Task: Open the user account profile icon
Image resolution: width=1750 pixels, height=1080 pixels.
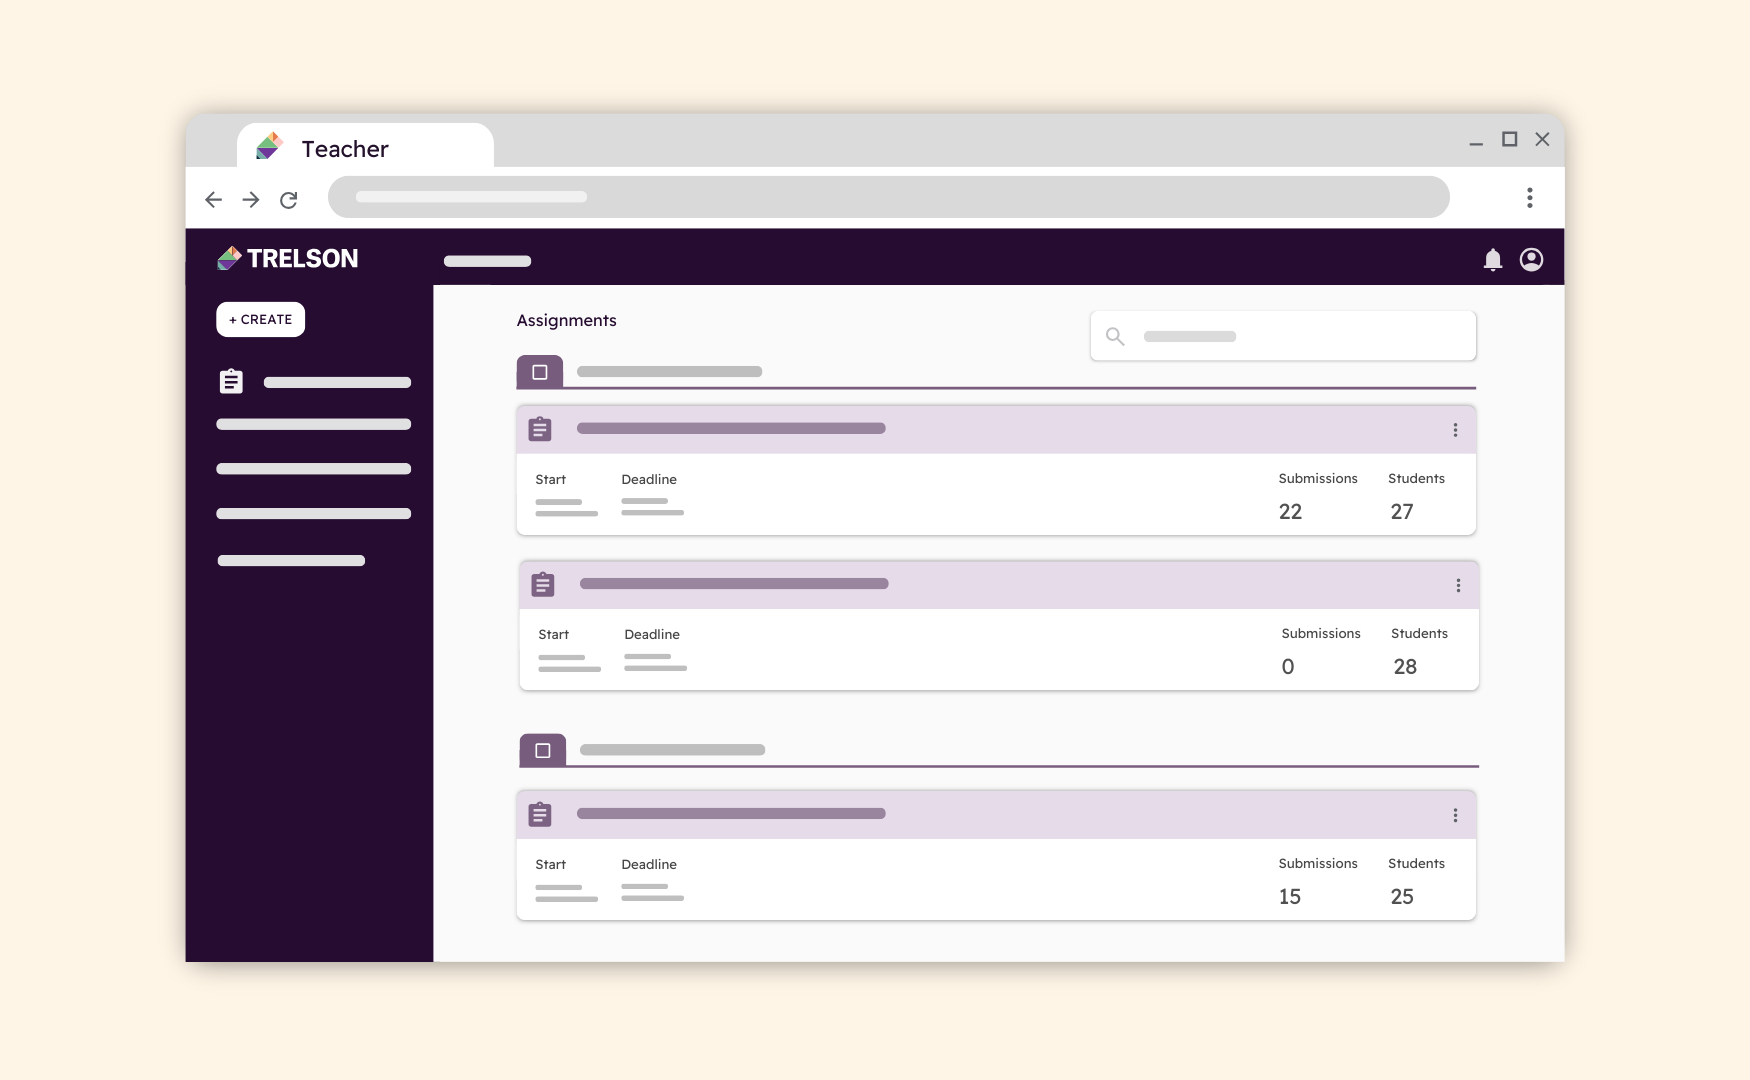Action: point(1531,260)
